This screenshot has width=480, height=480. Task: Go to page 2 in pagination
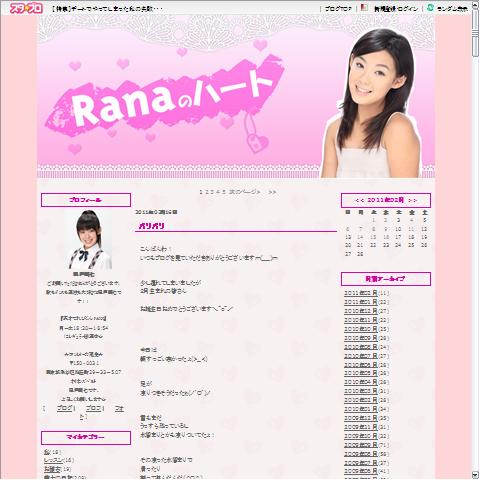[x=206, y=192]
